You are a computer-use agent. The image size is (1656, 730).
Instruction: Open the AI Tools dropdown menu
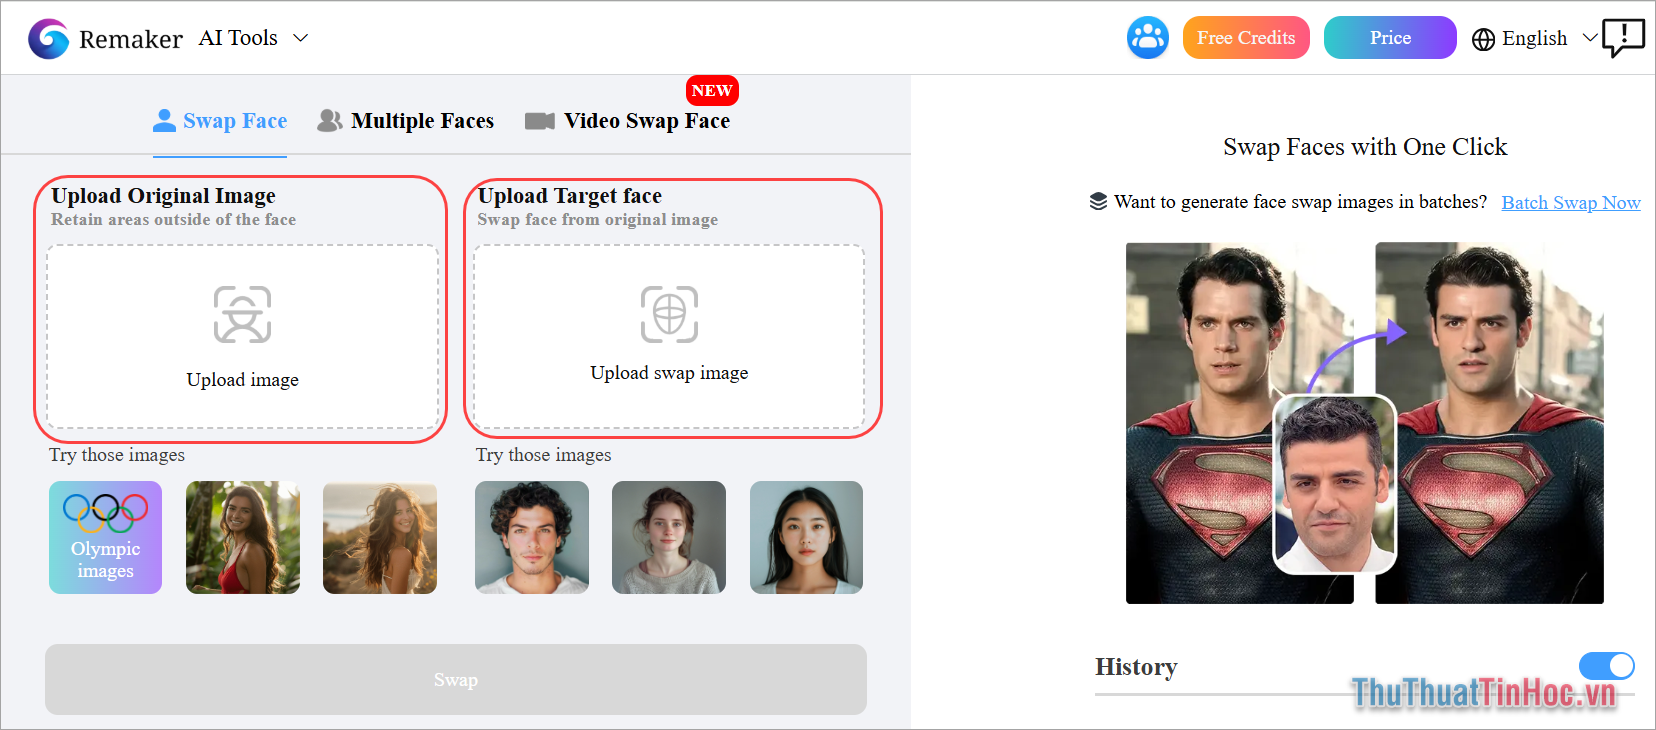click(x=254, y=38)
